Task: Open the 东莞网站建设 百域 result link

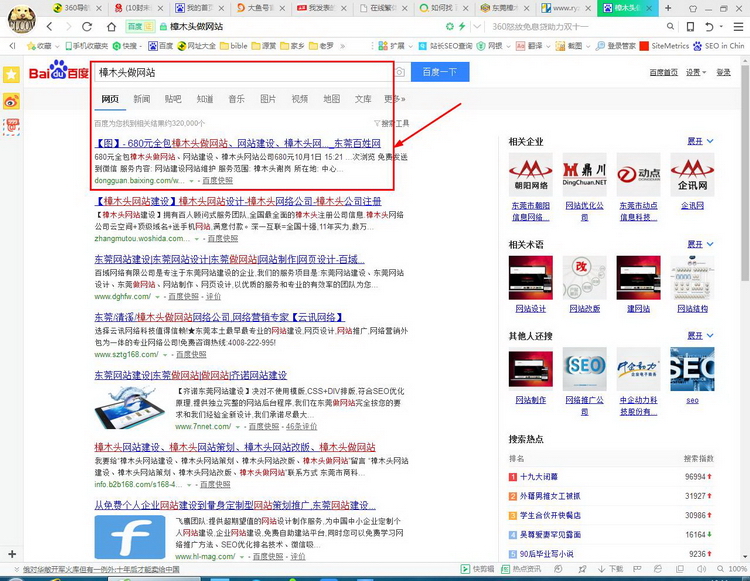Action: coord(230,260)
